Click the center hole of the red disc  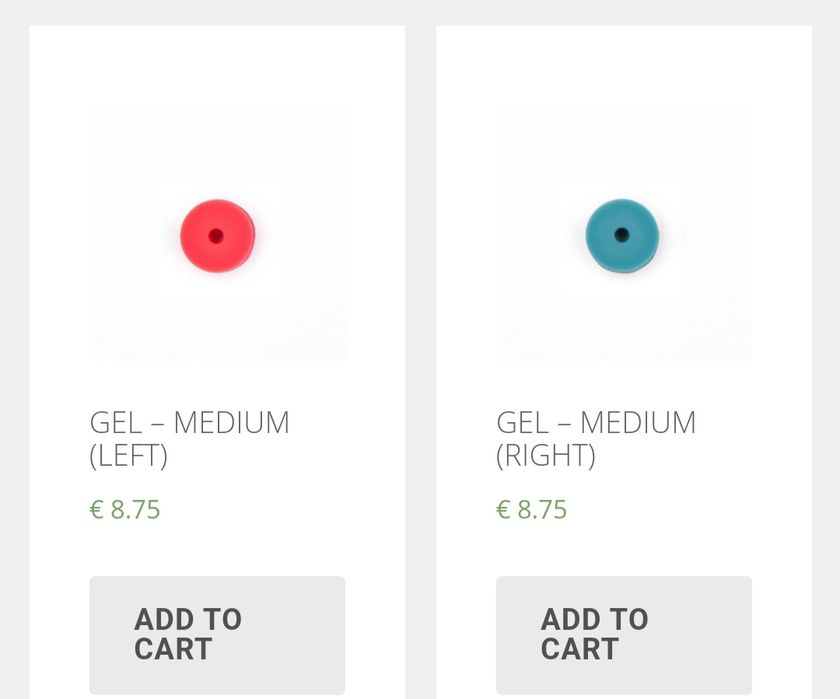click(x=216, y=237)
